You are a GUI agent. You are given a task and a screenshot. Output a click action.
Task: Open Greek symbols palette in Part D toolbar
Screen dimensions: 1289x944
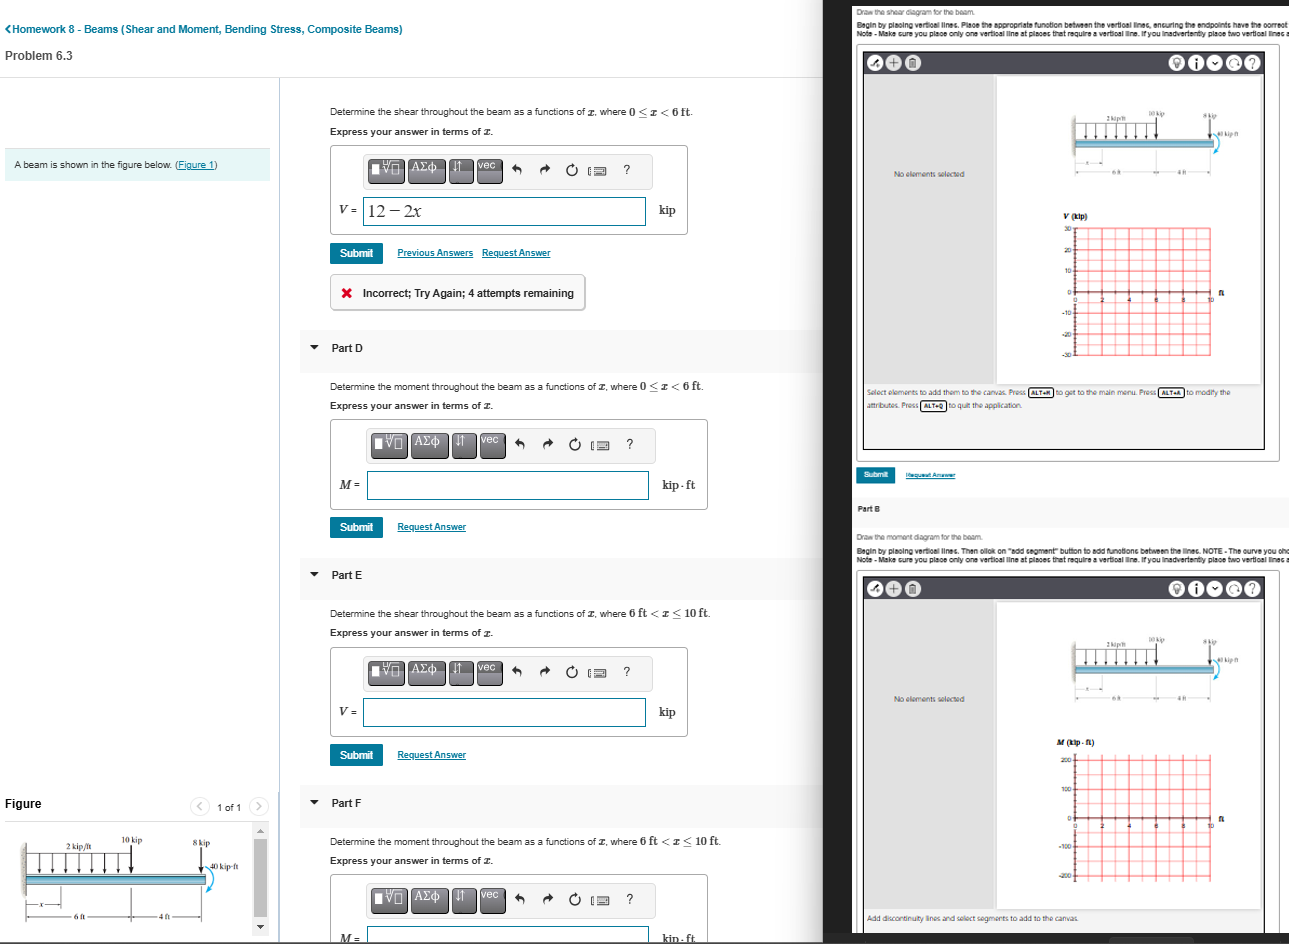427,443
